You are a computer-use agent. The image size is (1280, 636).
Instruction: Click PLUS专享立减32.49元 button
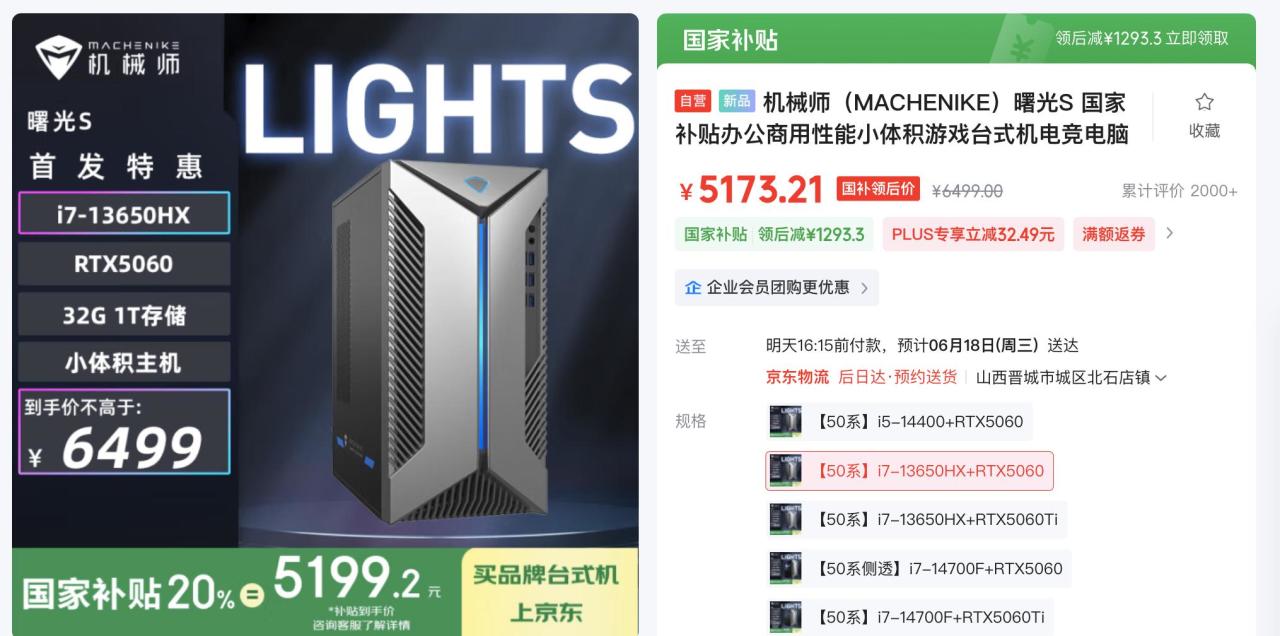coord(973,234)
